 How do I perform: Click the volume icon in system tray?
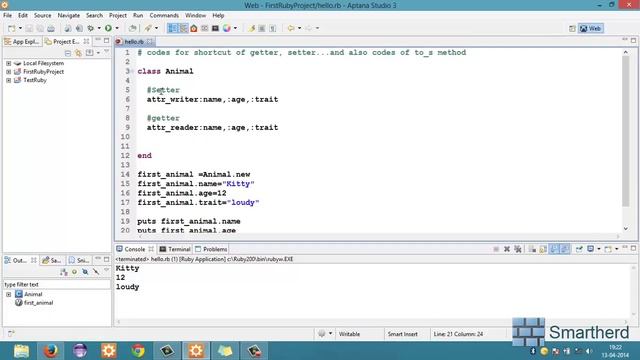point(589,351)
